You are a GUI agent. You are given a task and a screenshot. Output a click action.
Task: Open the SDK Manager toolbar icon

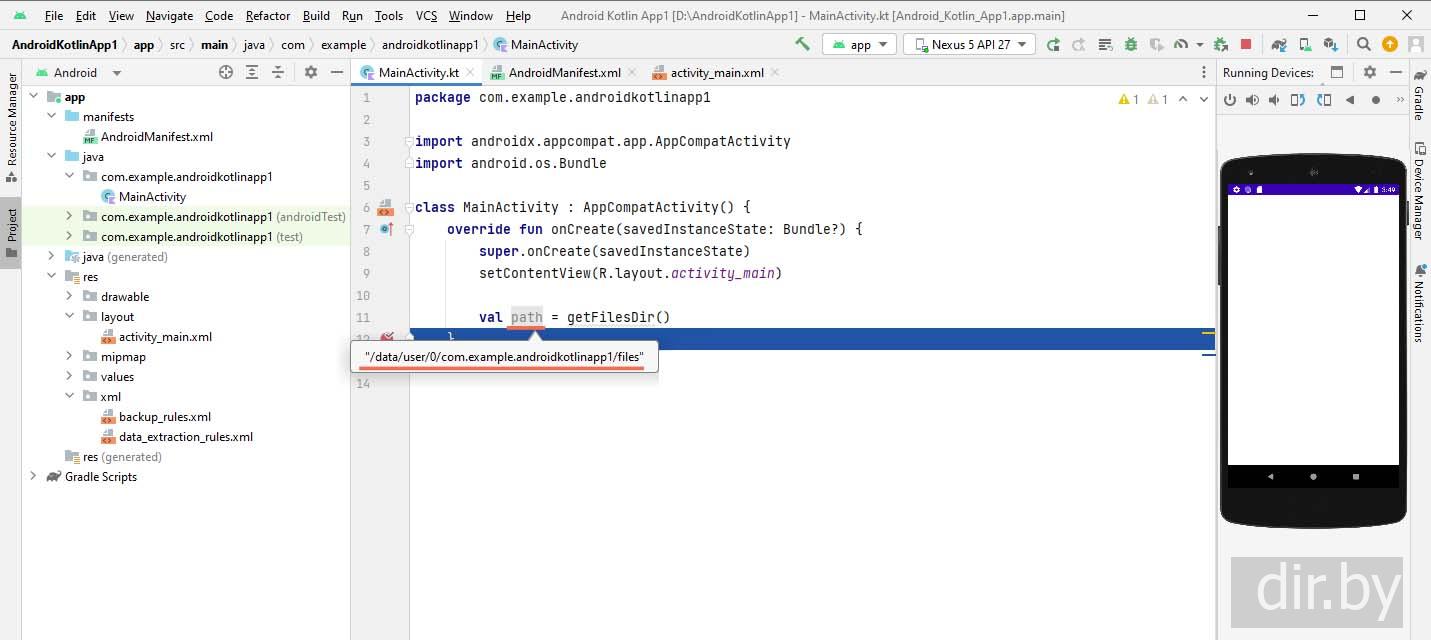(x=1330, y=44)
